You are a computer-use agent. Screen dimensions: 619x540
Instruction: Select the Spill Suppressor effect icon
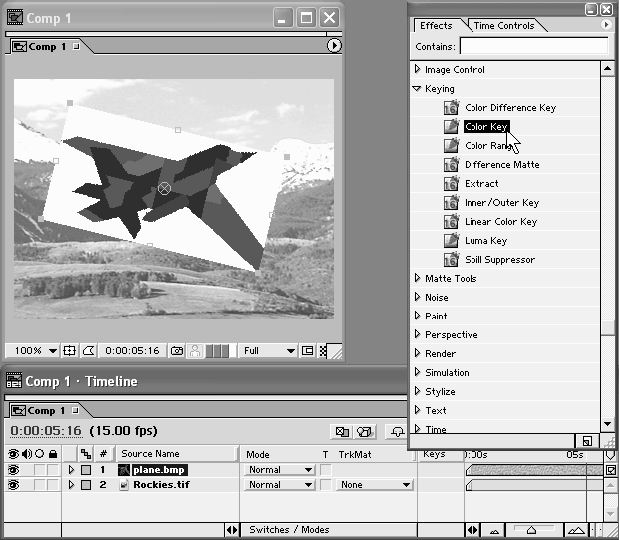[x=451, y=260]
